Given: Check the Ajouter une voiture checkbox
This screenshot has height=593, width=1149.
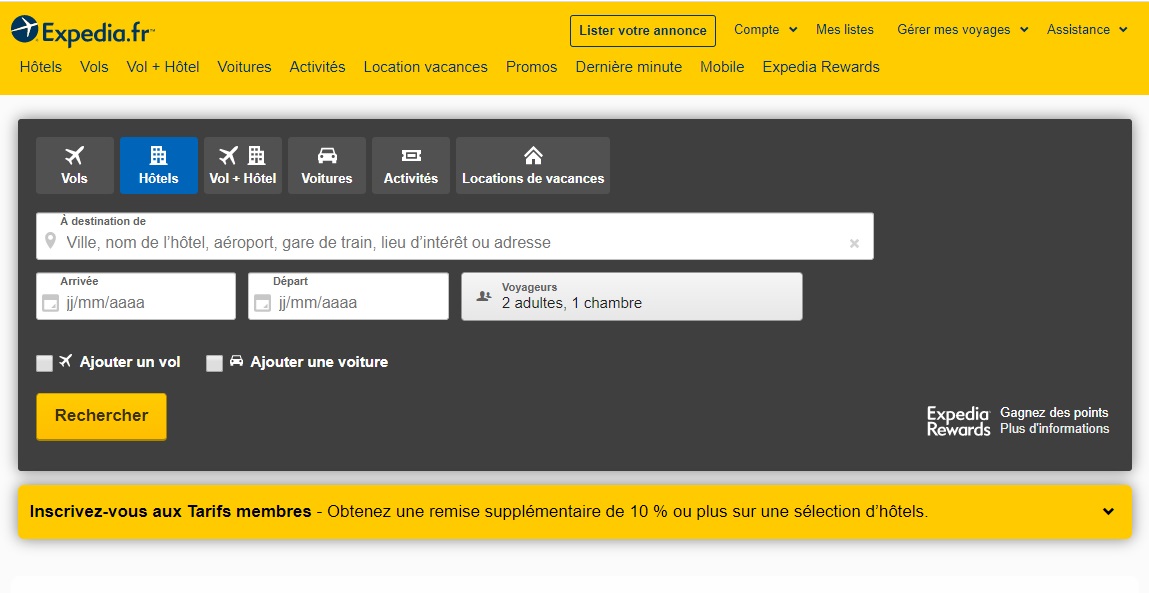Looking at the screenshot, I should point(214,363).
